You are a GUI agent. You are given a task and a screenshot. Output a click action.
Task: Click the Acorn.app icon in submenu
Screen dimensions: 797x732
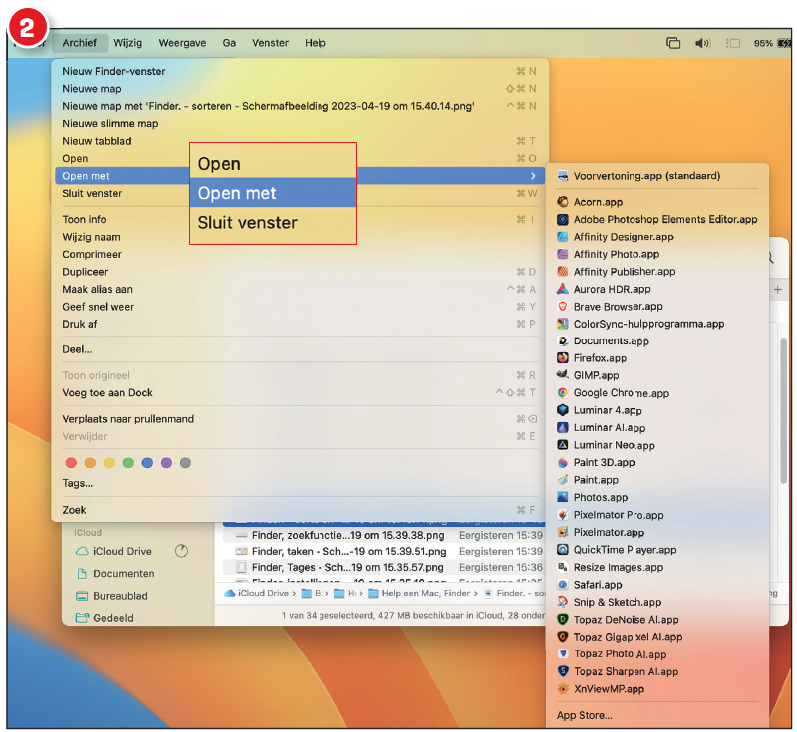[x=562, y=202]
